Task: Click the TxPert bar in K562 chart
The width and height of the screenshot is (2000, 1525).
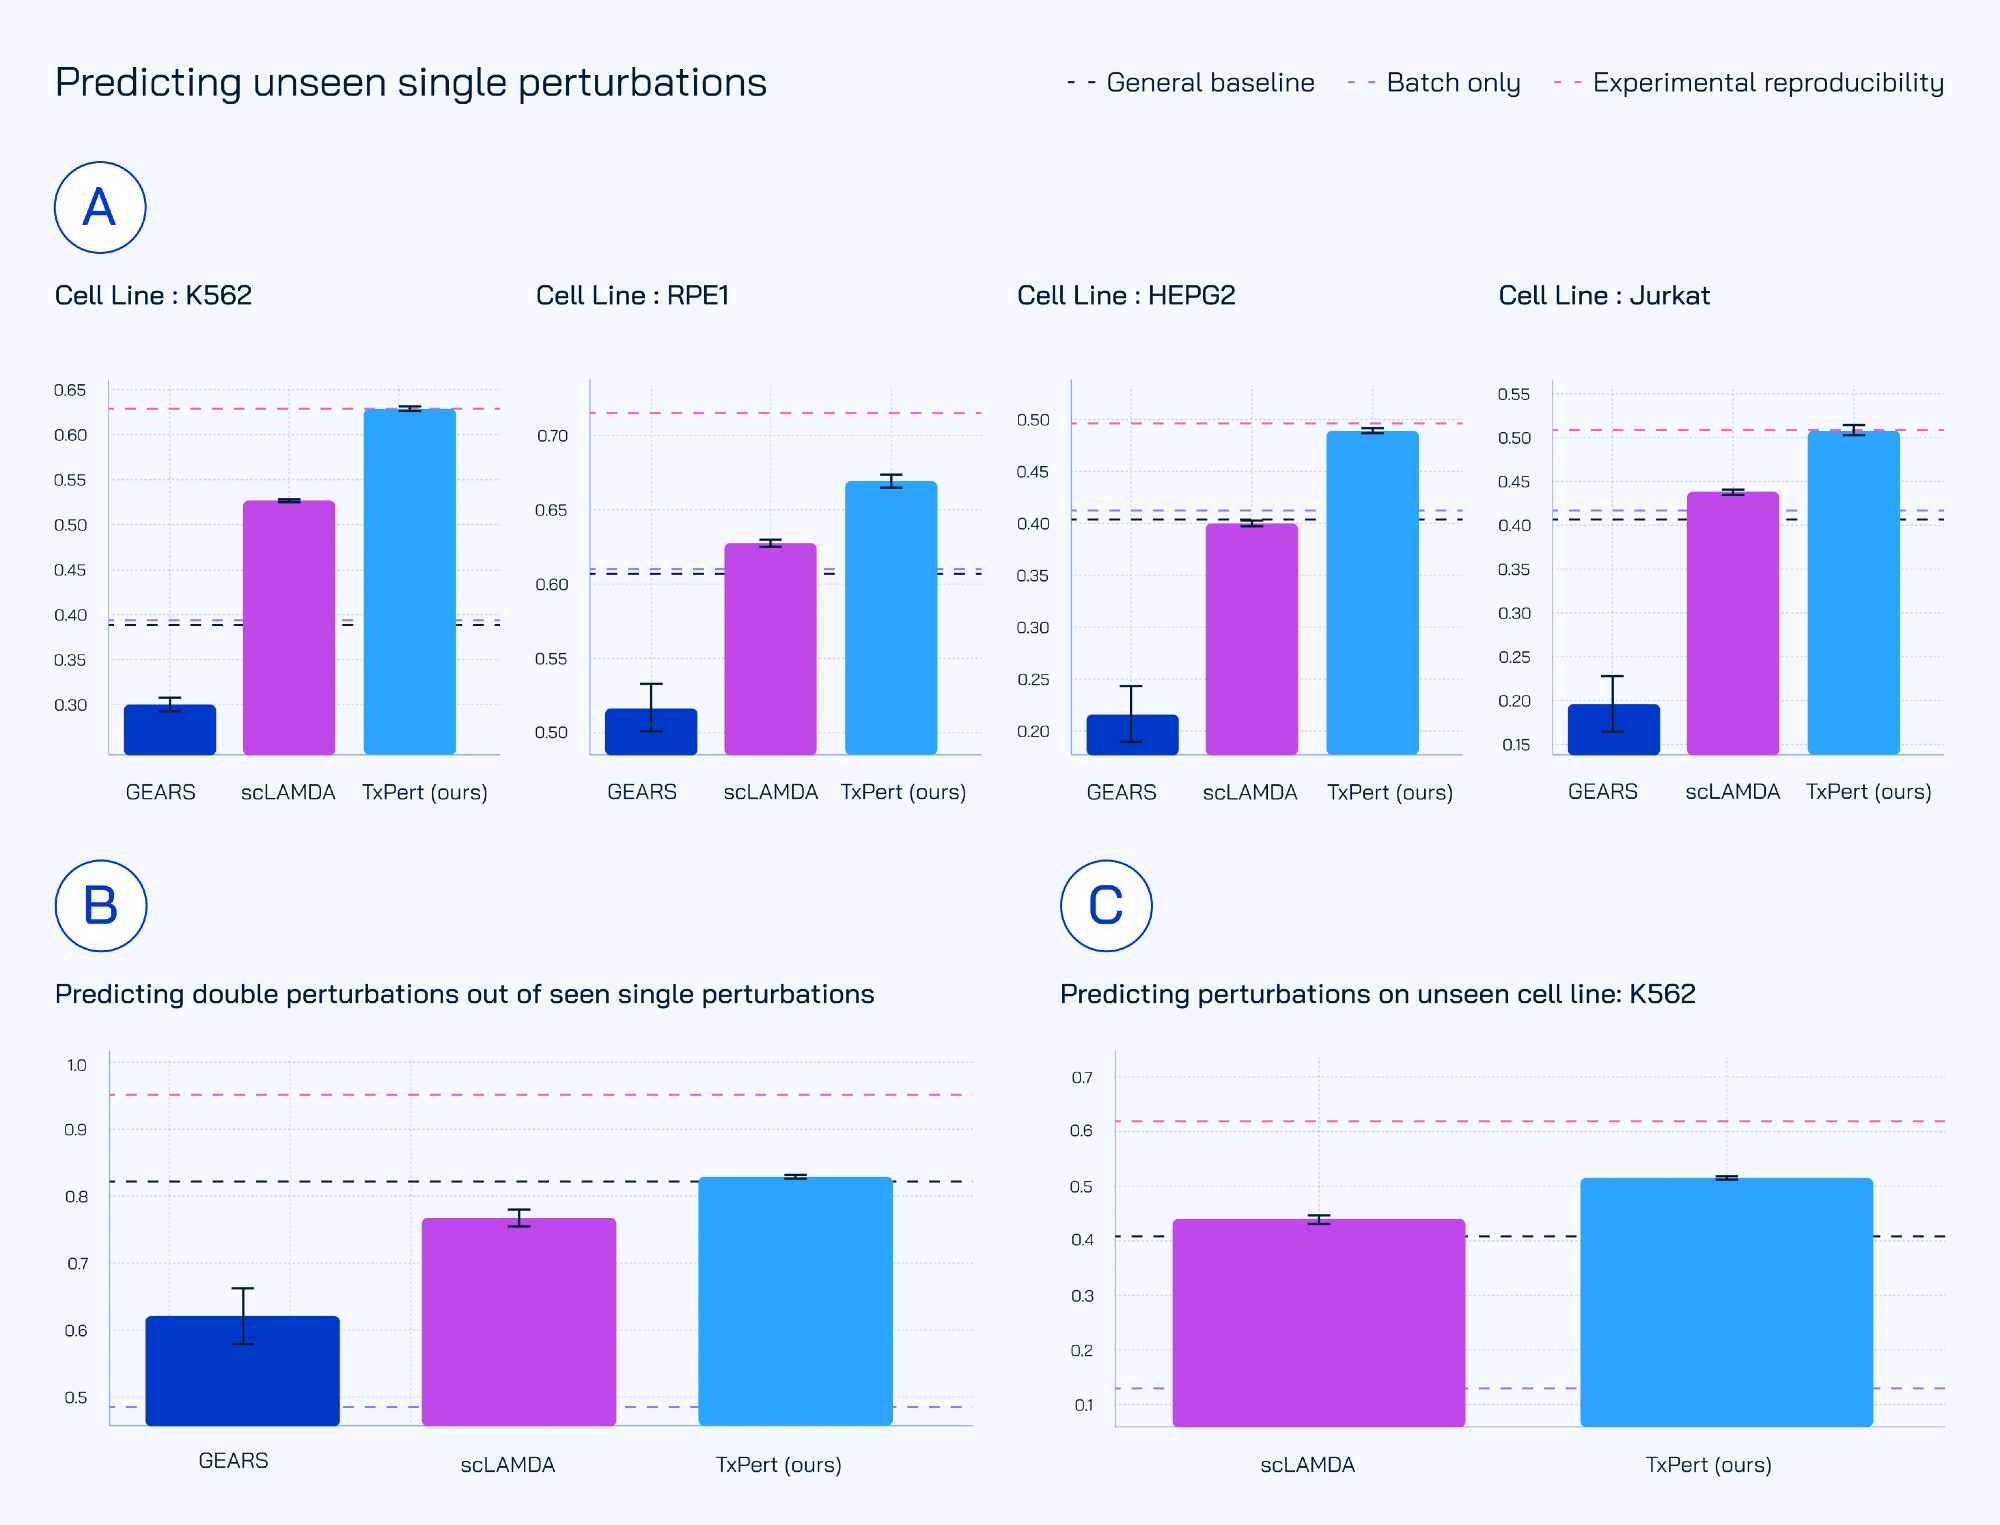Action: 410,581
